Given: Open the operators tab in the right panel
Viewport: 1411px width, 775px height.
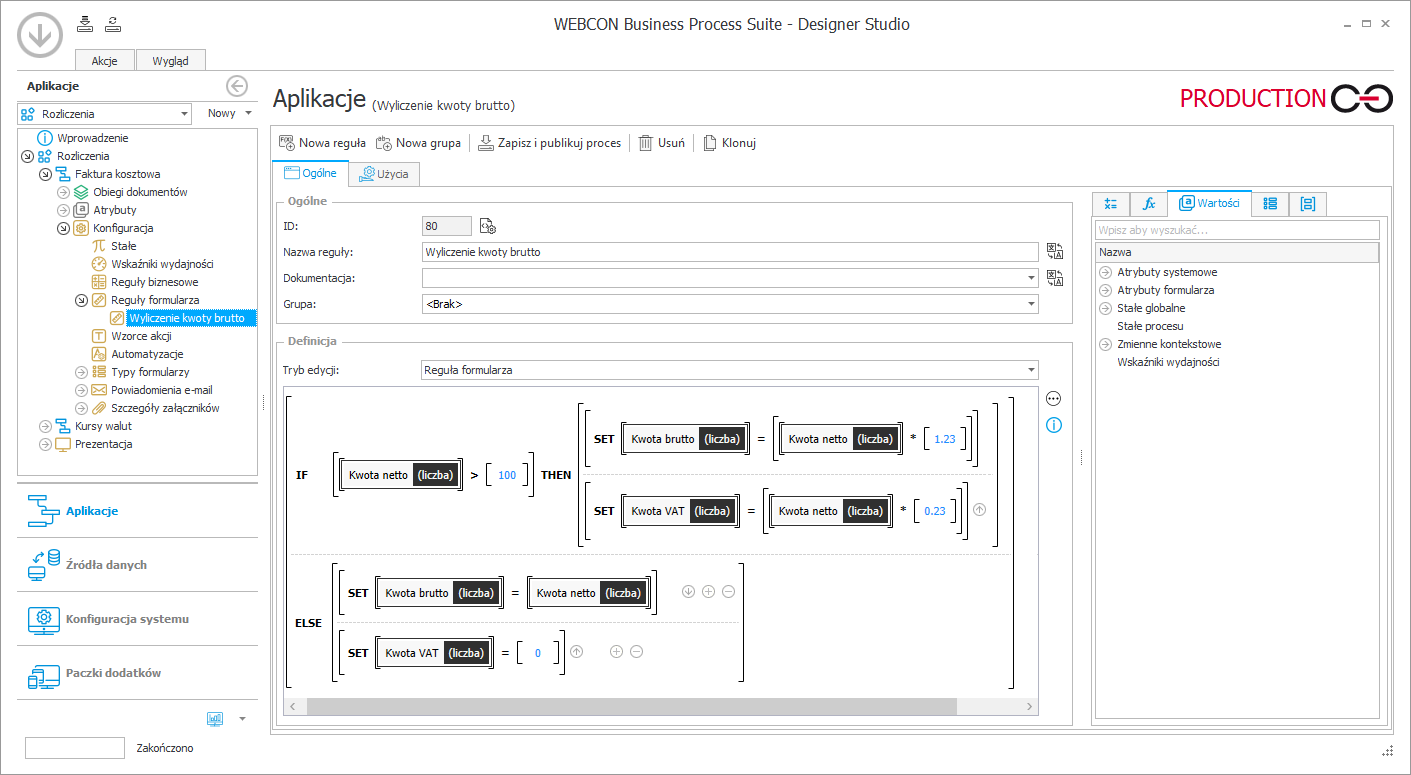Looking at the screenshot, I should [x=1110, y=203].
